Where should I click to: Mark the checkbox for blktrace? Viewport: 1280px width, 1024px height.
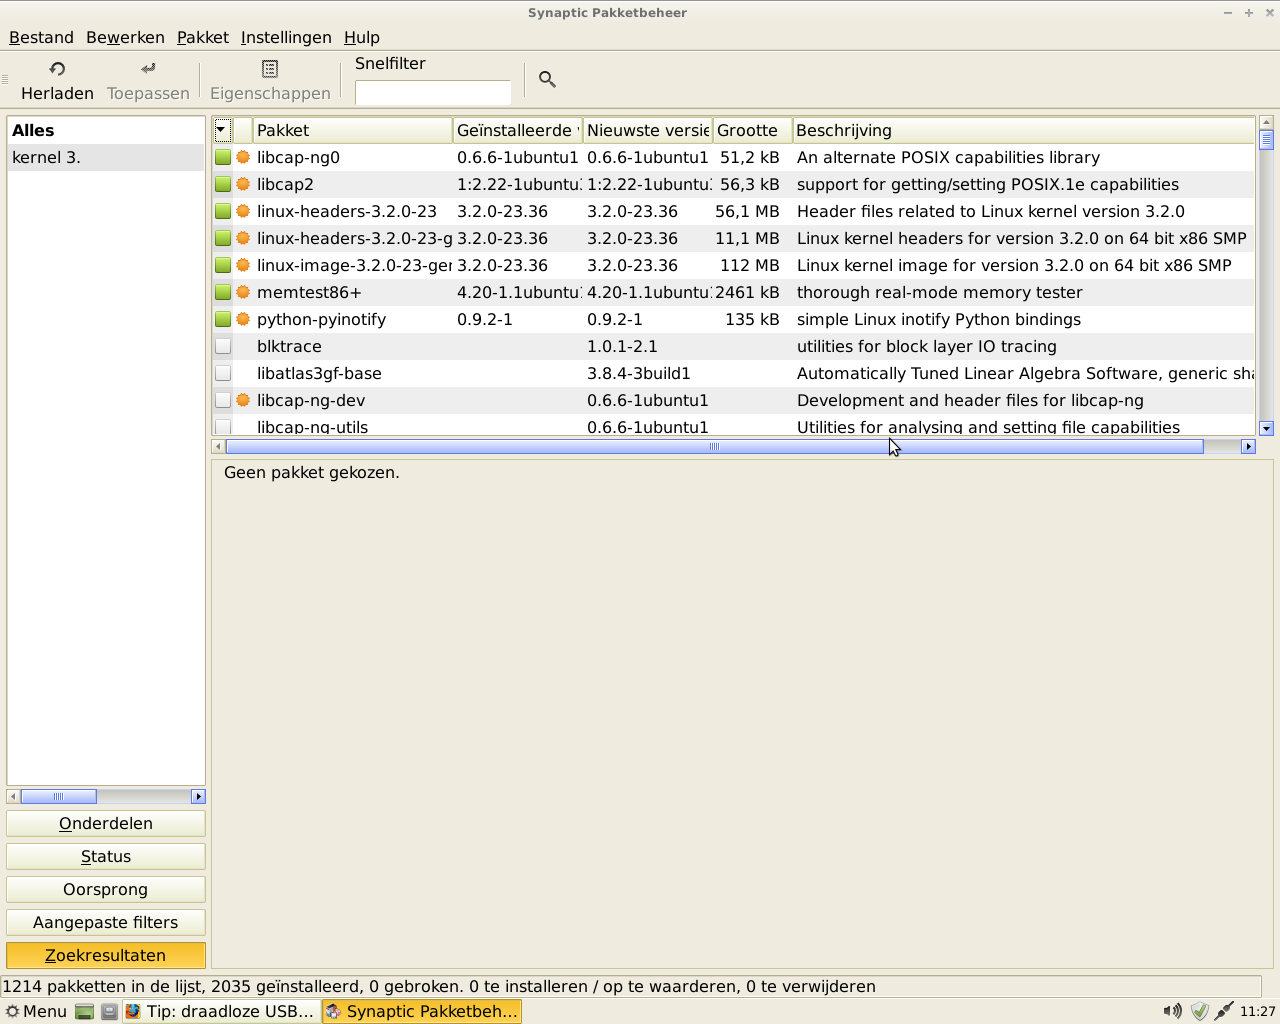223,346
